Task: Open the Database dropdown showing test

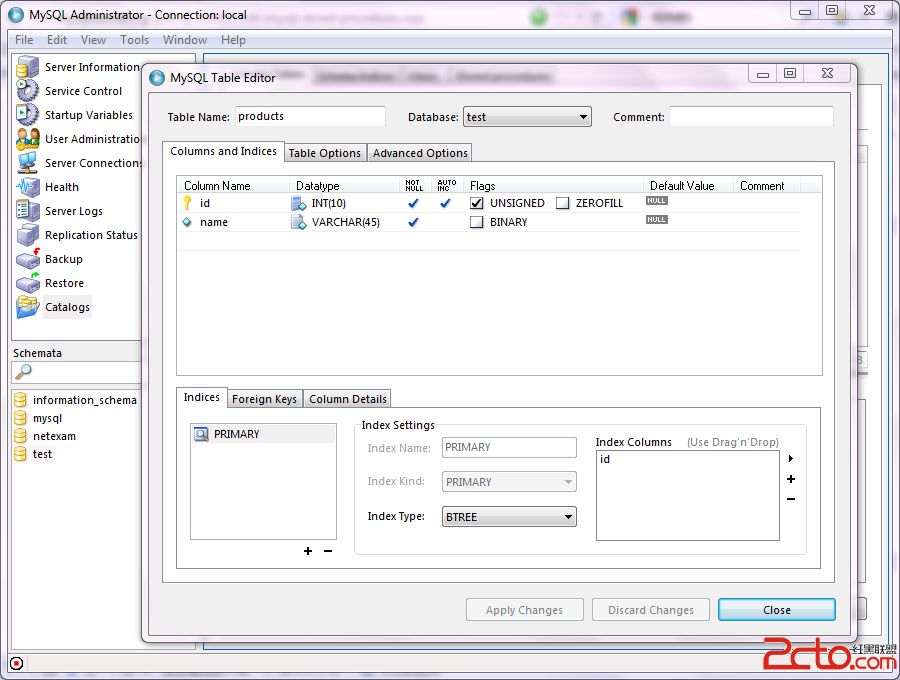Action: [x=527, y=117]
